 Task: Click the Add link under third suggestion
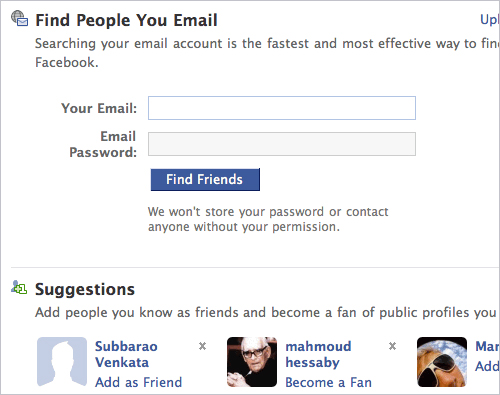[x=487, y=366]
